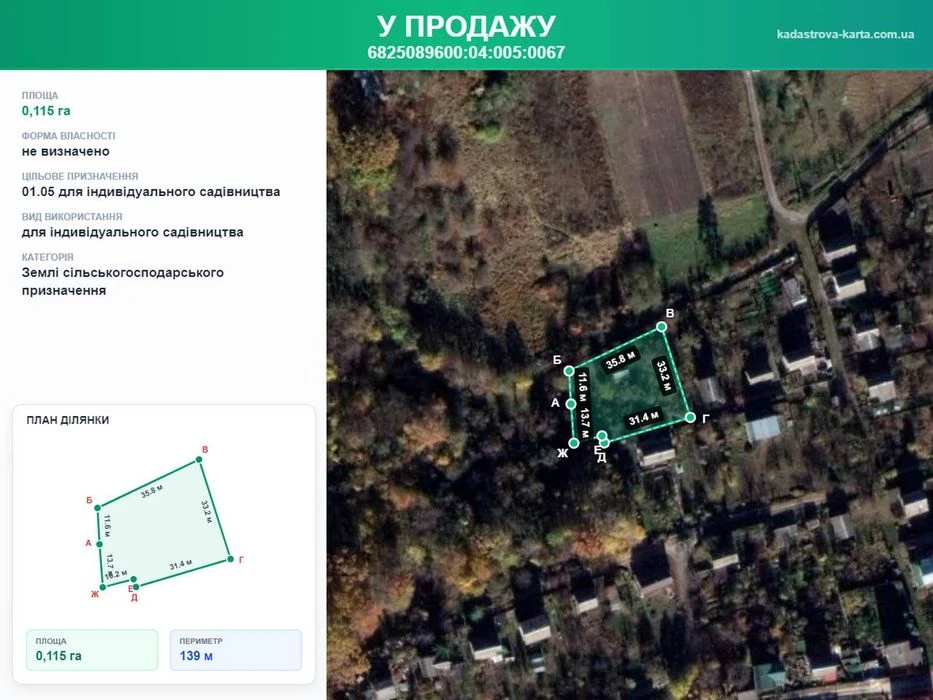933x700 pixels.
Task: Click the 11.6 м label on the map
Action: click(x=583, y=388)
